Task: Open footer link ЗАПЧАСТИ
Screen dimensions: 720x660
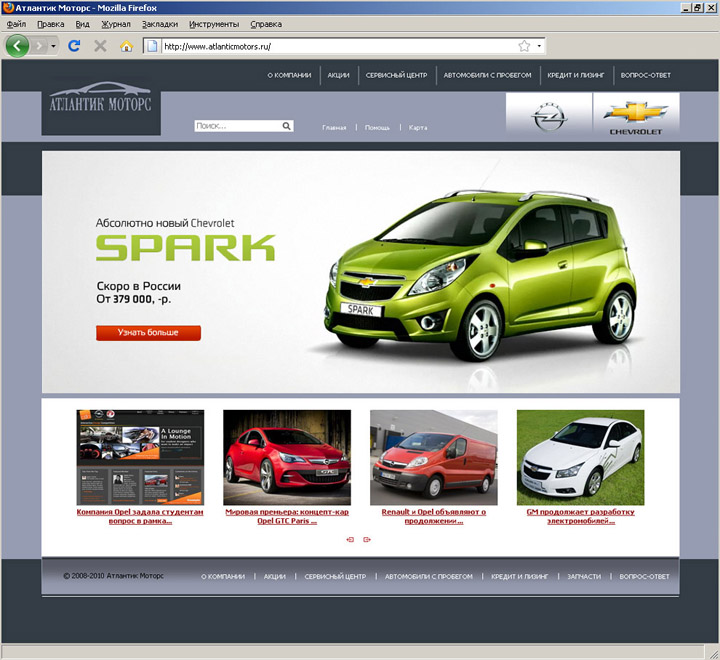Action: point(584,576)
